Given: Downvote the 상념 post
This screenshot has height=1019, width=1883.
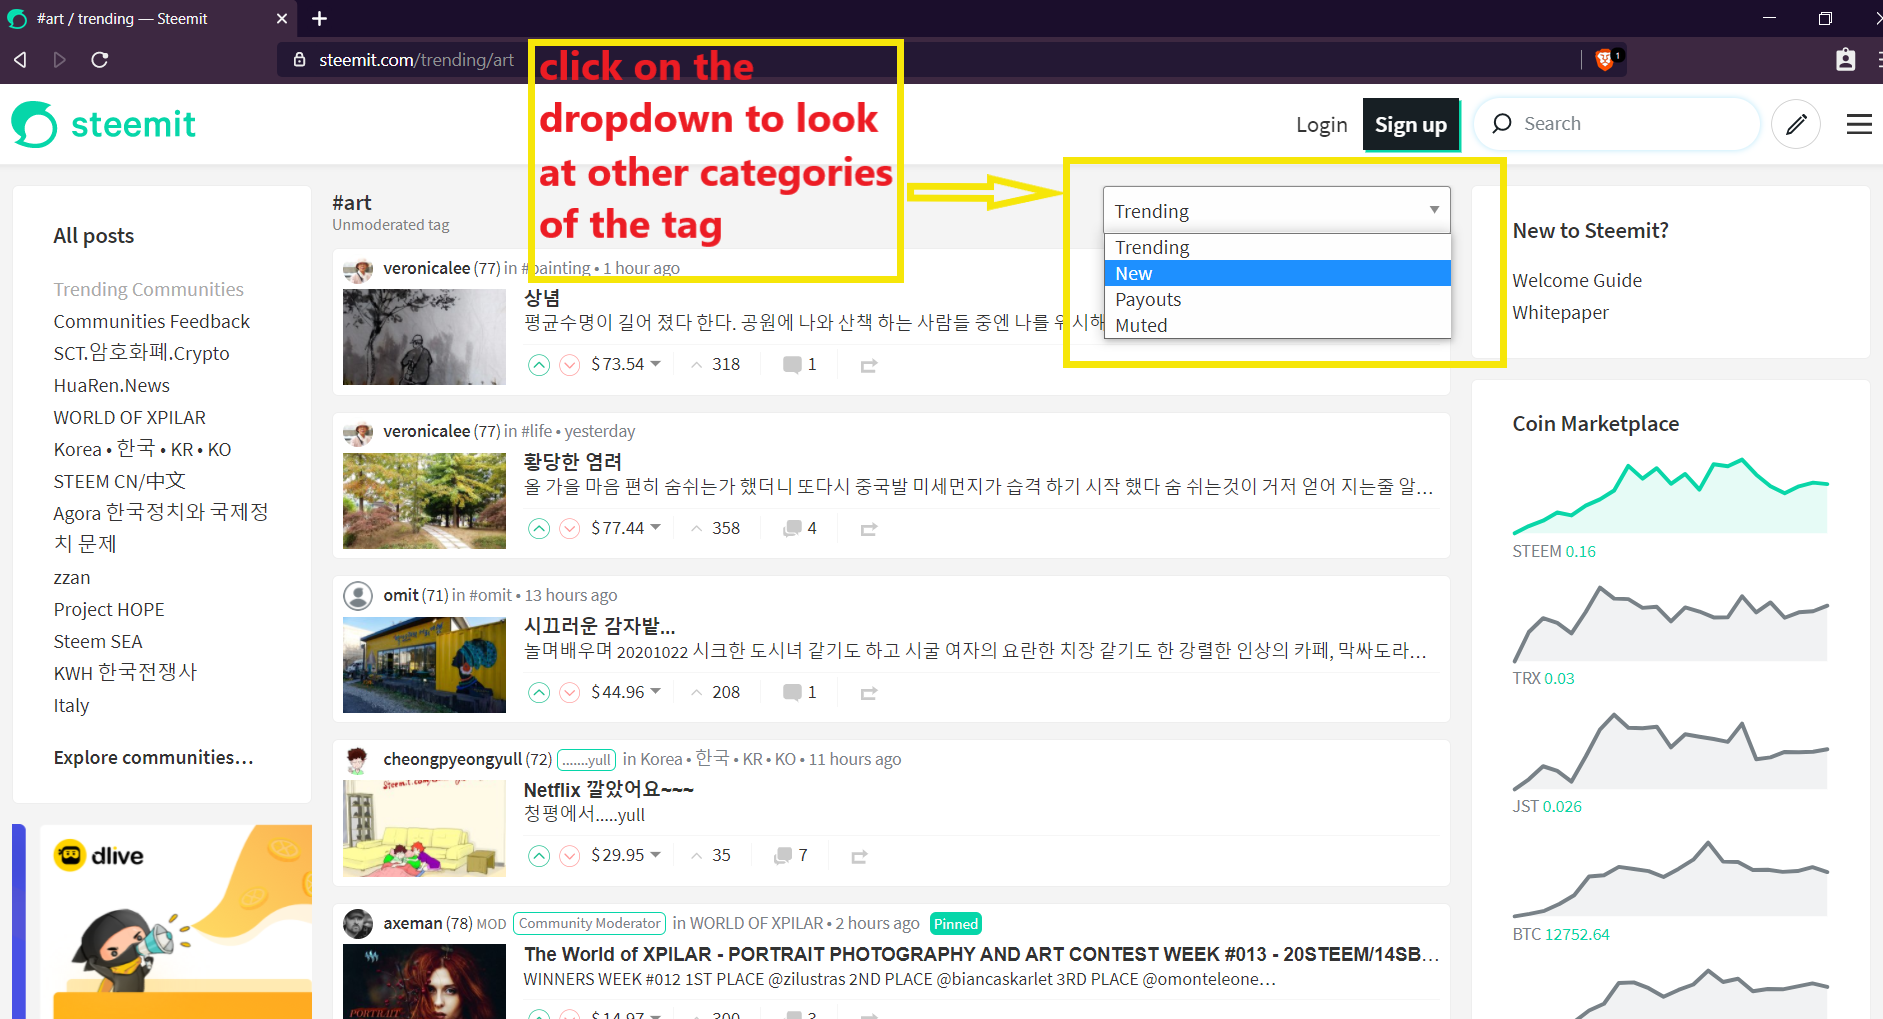Looking at the screenshot, I should click(x=570, y=365).
